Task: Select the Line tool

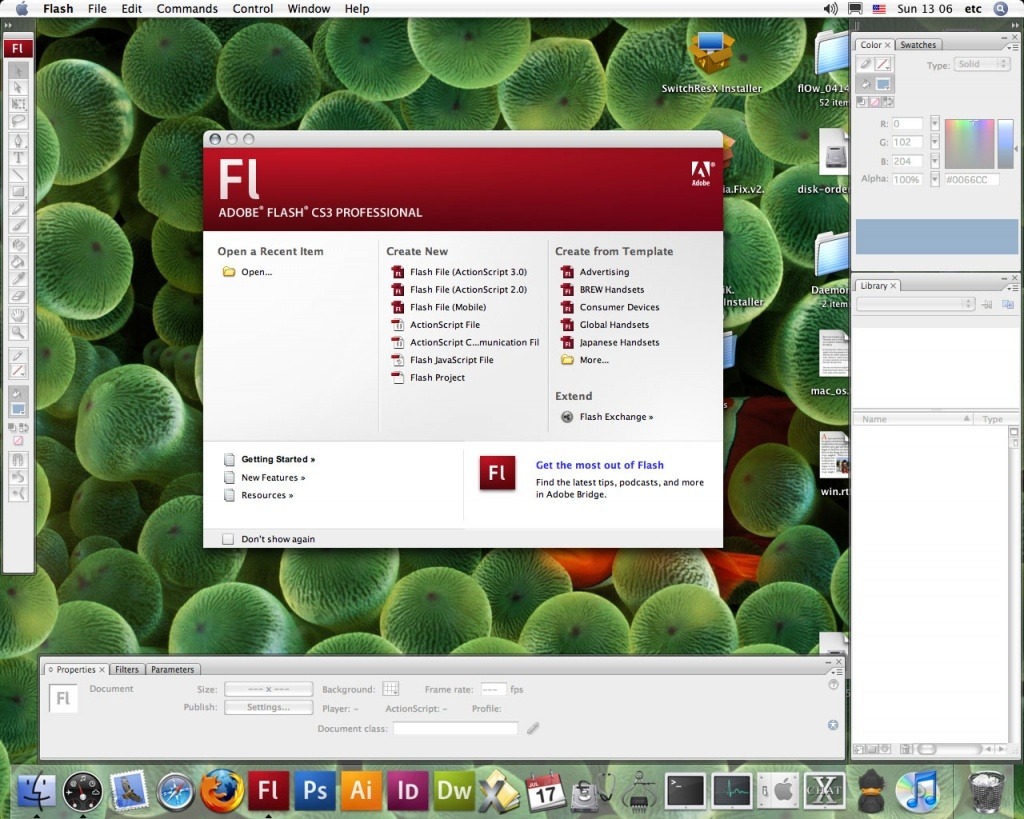Action: click(x=18, y=174)
